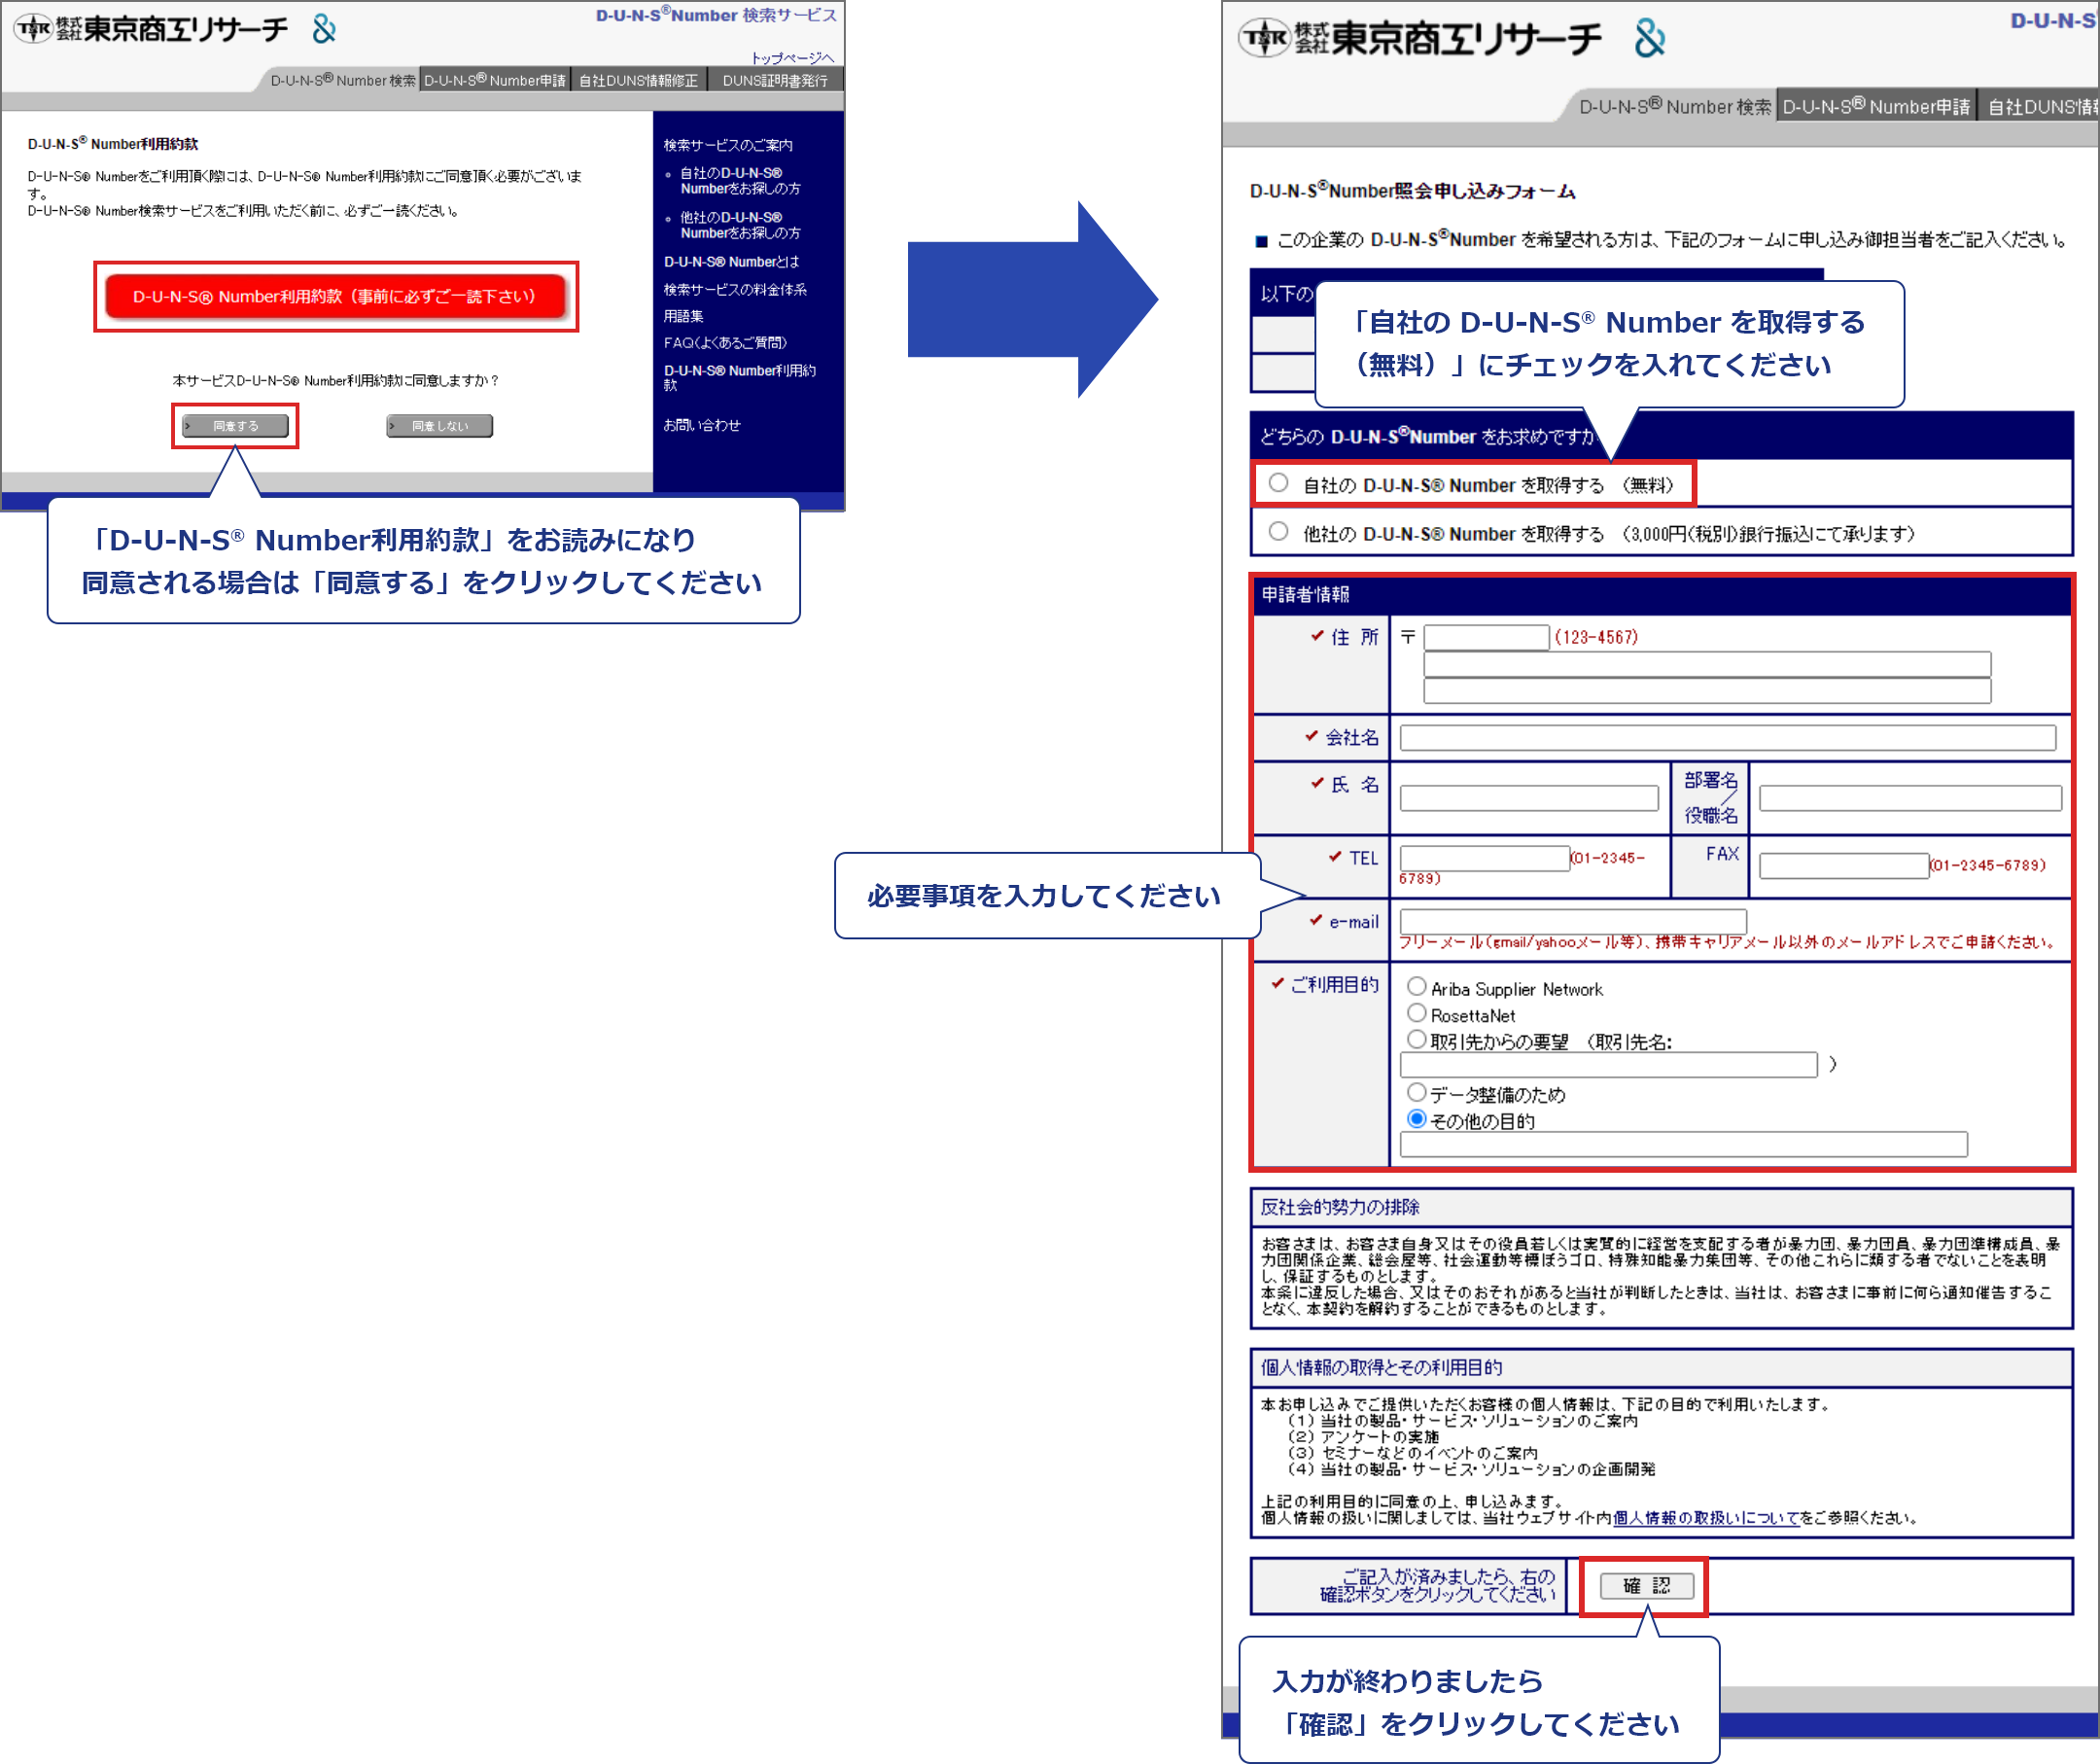Click the second address line input
The image size is (2100, 1764).
(x=1707, y=691)
